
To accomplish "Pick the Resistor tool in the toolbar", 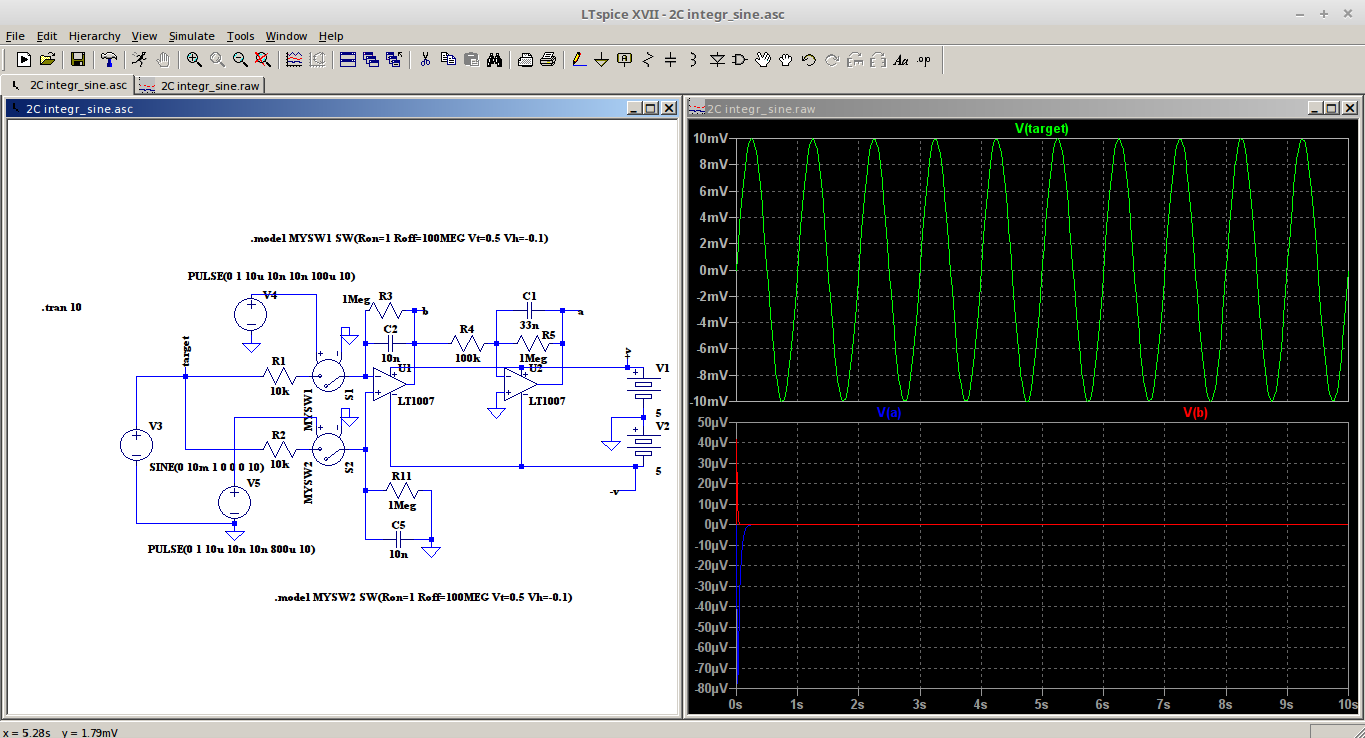I will click(647, 60).
